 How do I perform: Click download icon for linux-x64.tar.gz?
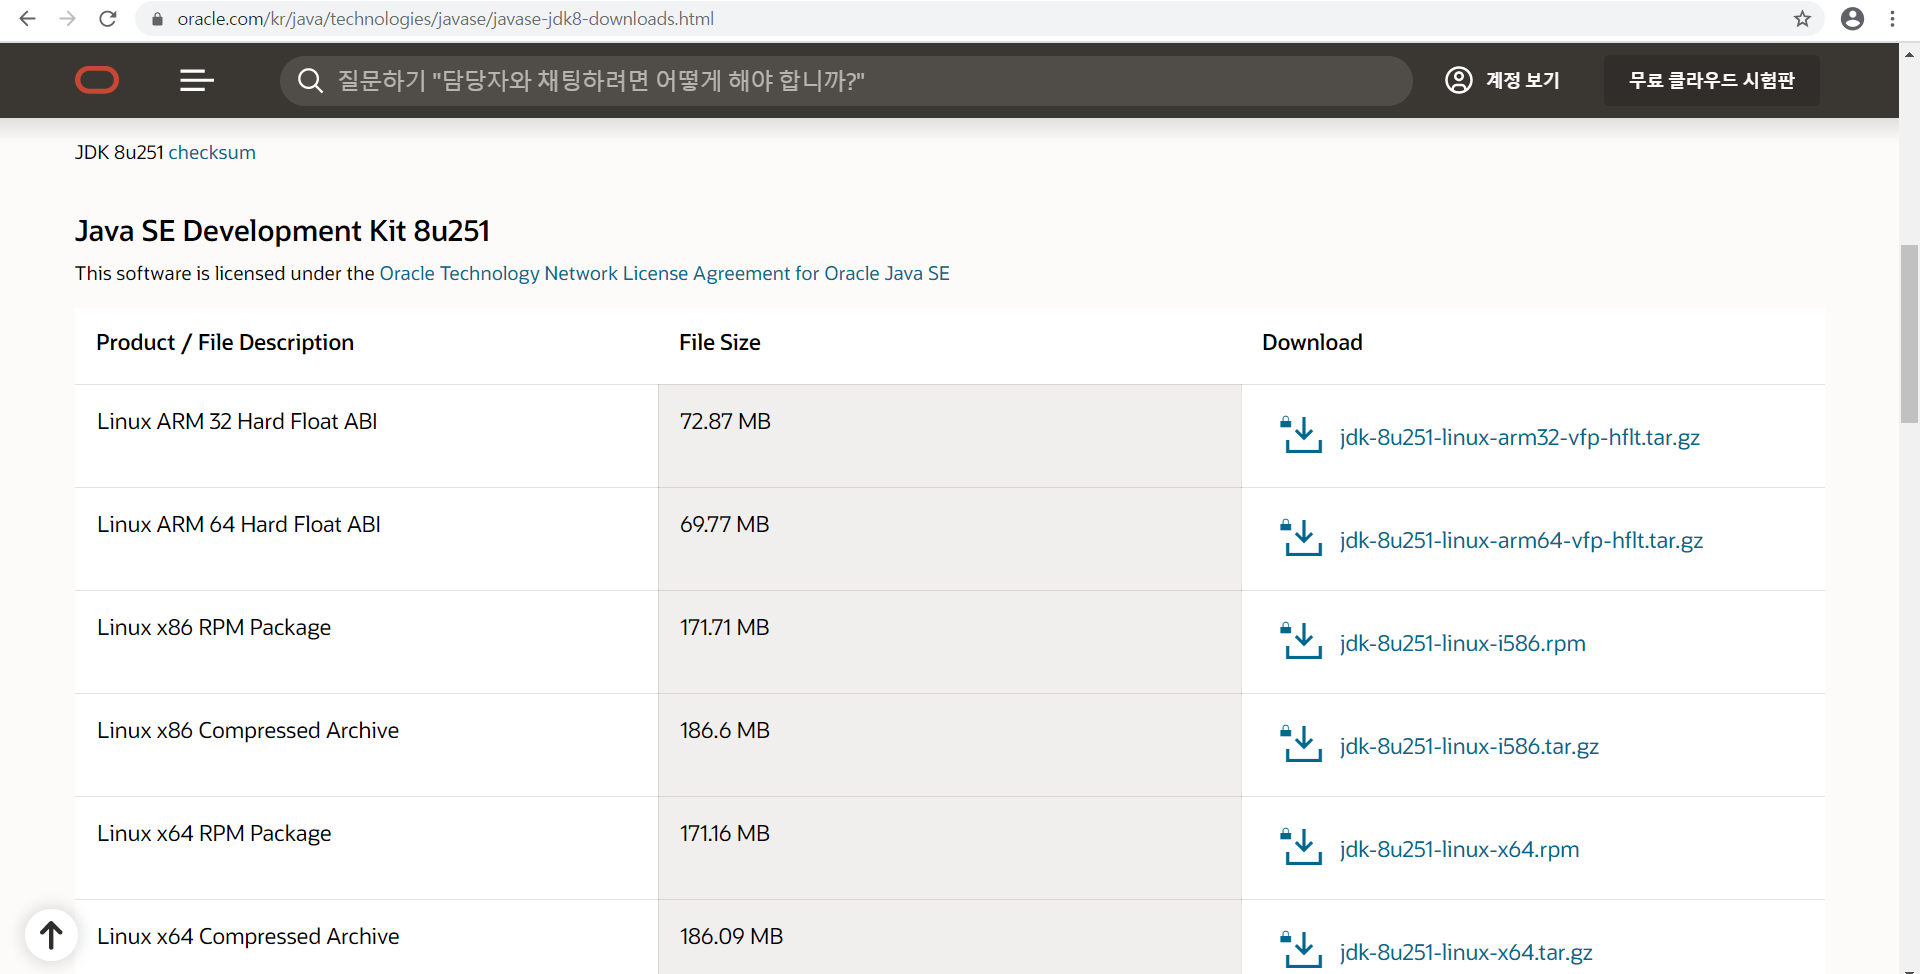coord(1301,950)
